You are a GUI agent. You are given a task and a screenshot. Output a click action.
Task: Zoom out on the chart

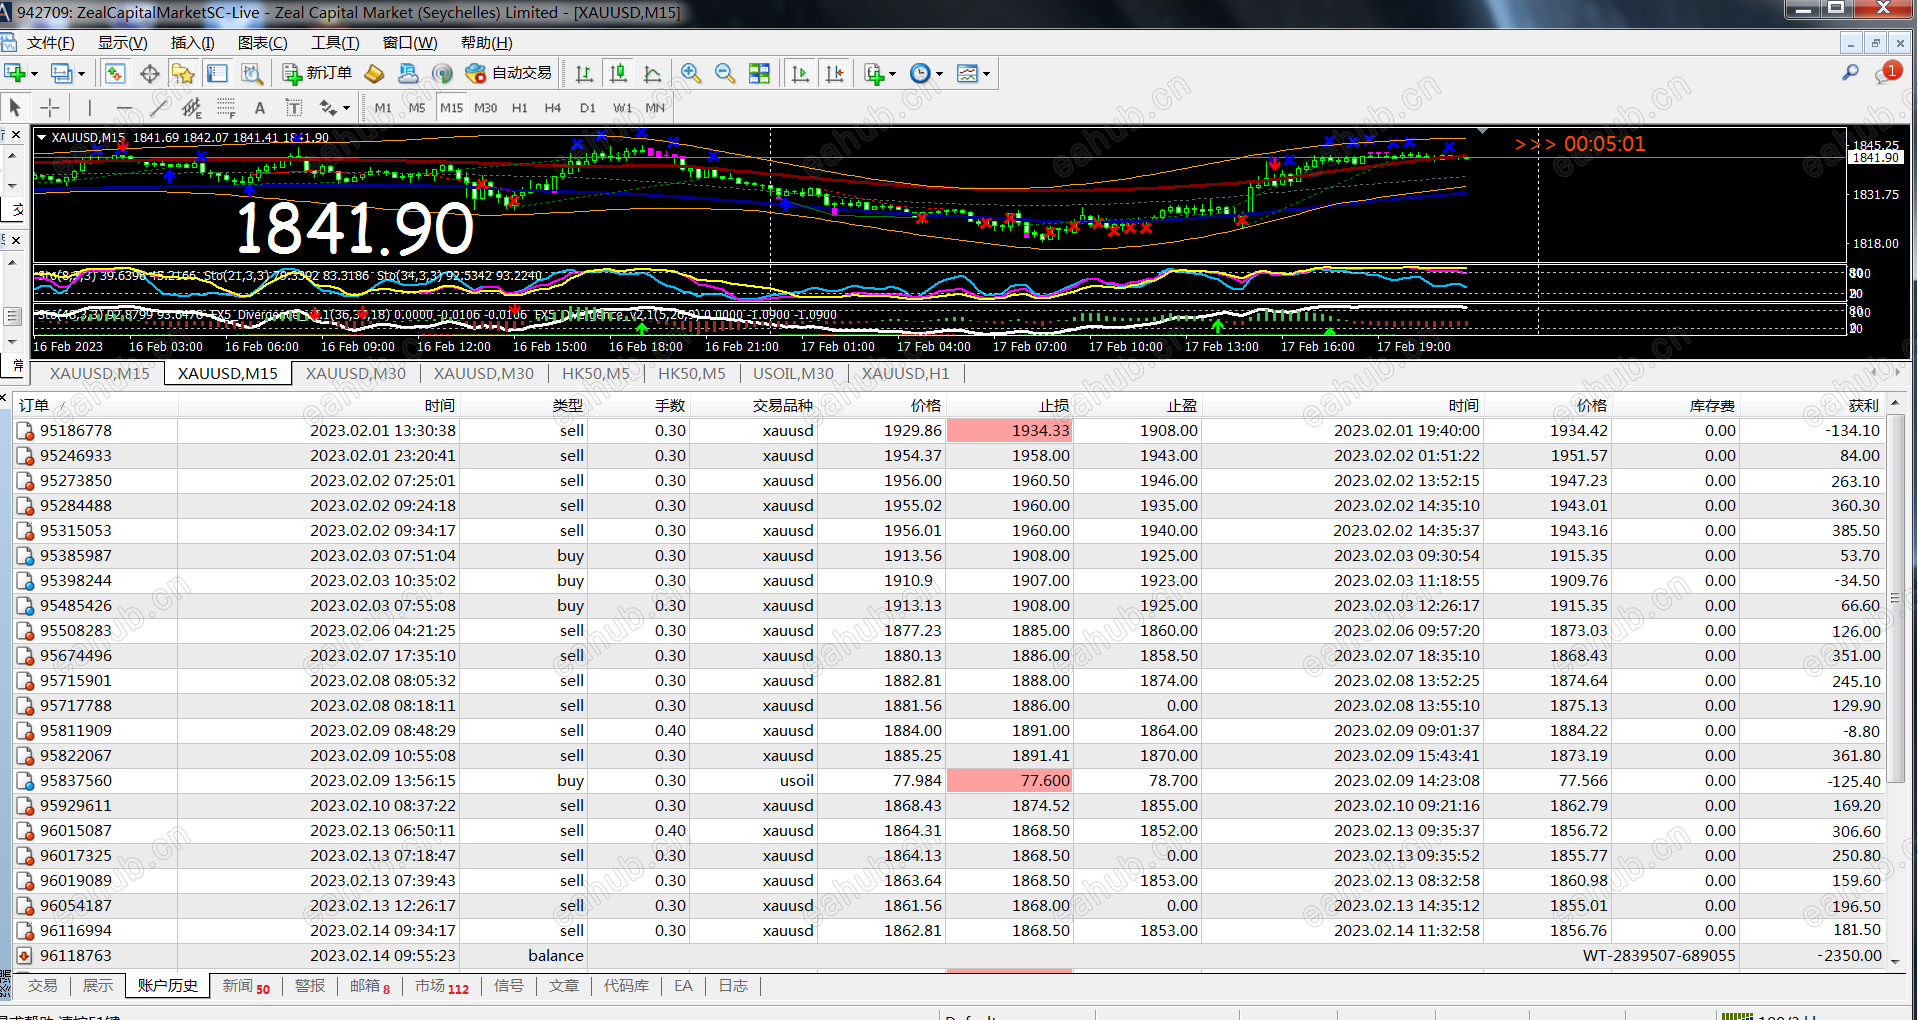725,73
